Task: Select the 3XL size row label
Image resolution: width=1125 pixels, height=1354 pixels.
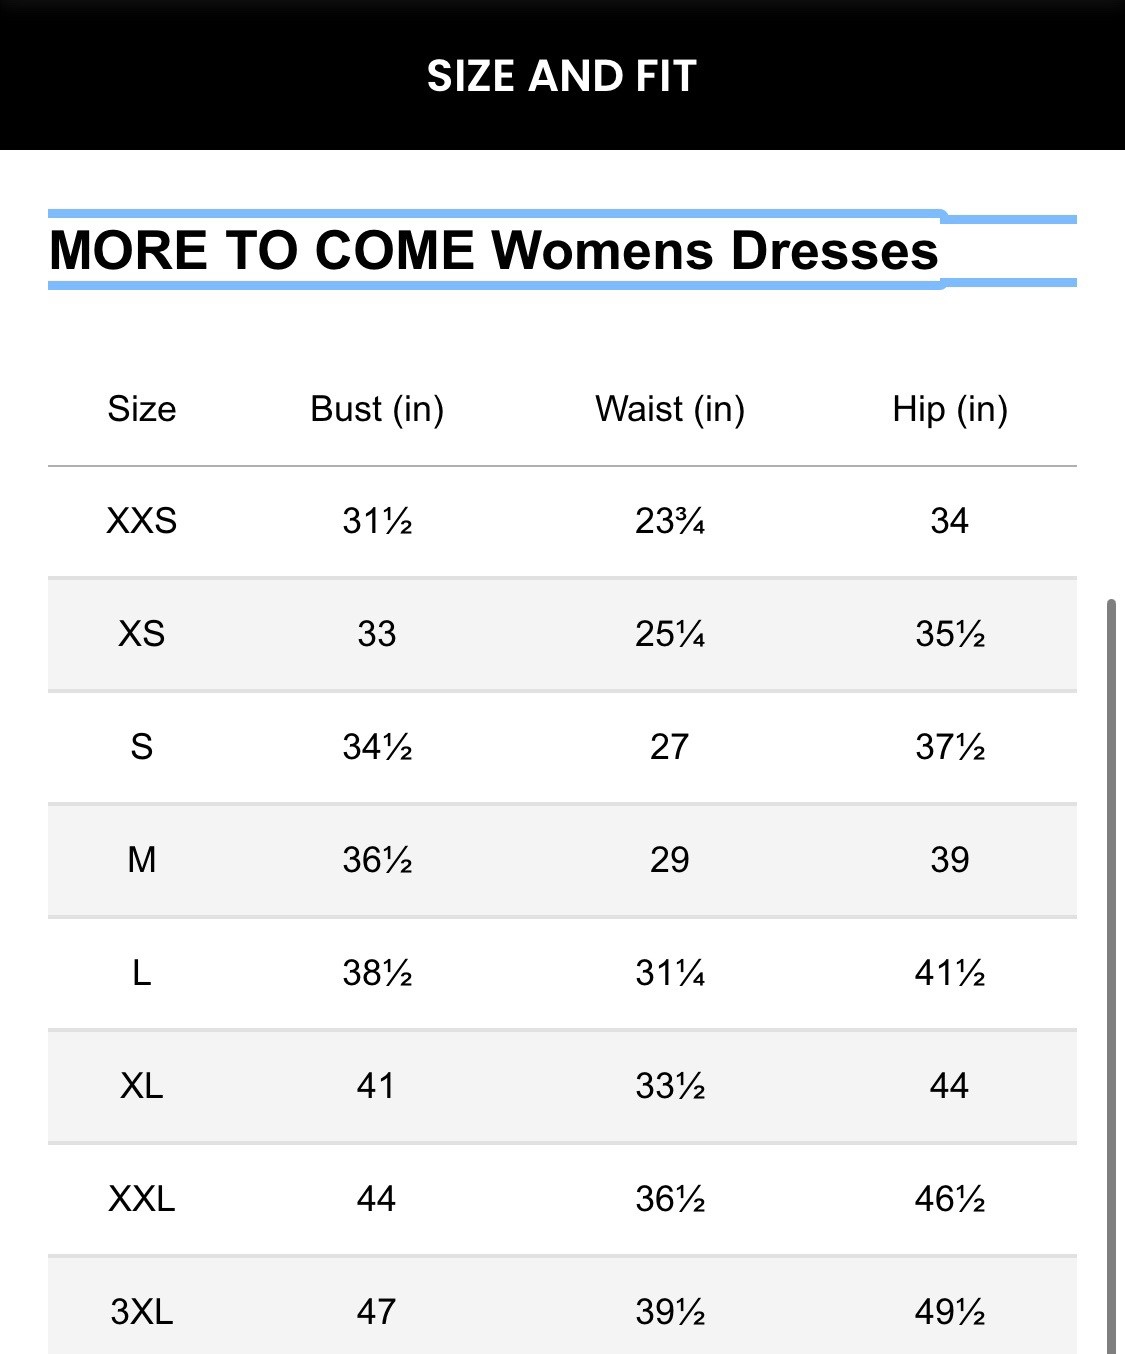Action: [142, 1312]
